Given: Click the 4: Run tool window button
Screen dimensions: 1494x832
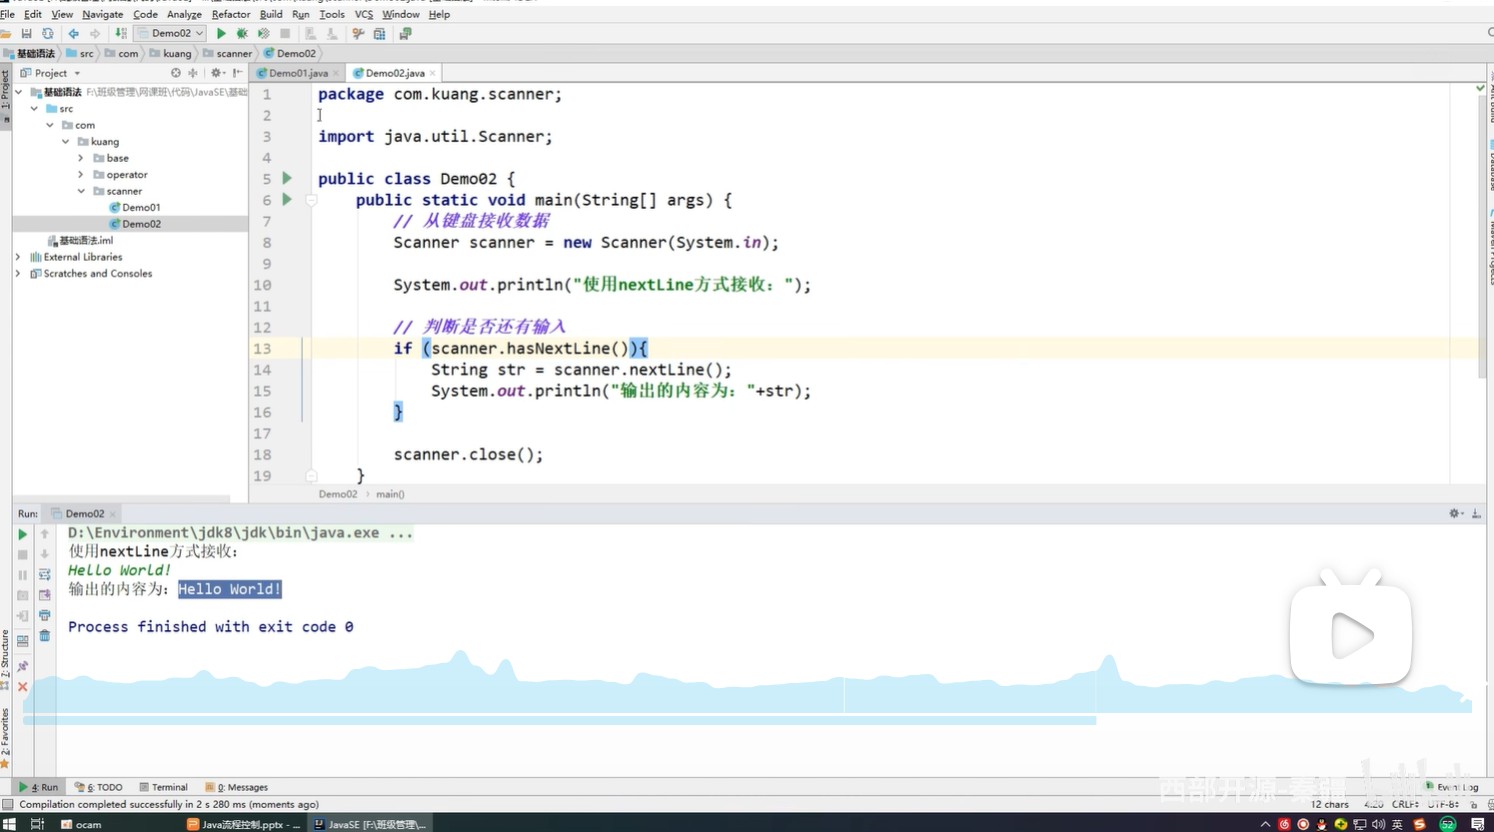Looking at the screenshot, I should (x=39, y=787).
